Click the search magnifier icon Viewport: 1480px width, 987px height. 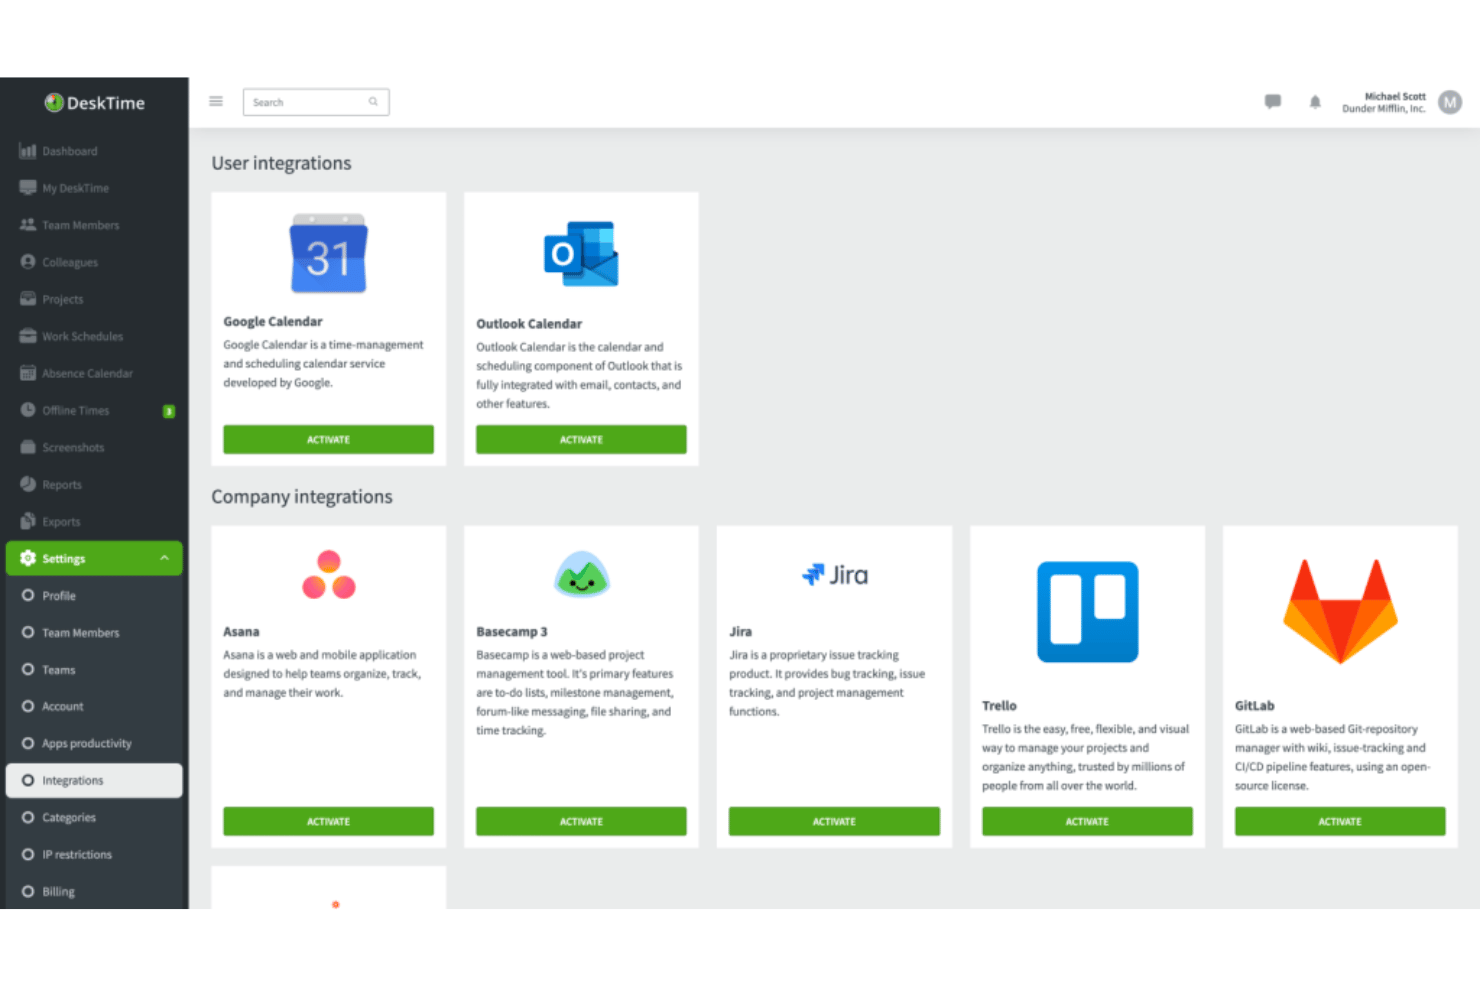(373, 102)
